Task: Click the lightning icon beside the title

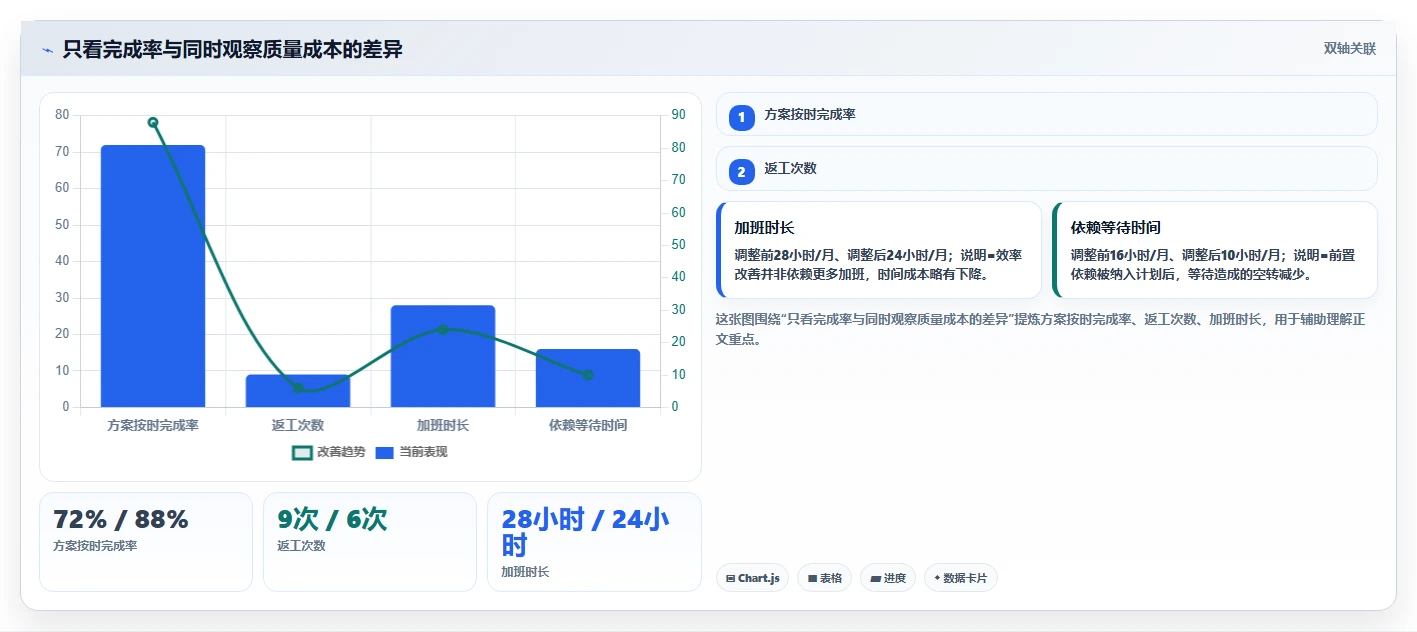Action: (47, 49)
